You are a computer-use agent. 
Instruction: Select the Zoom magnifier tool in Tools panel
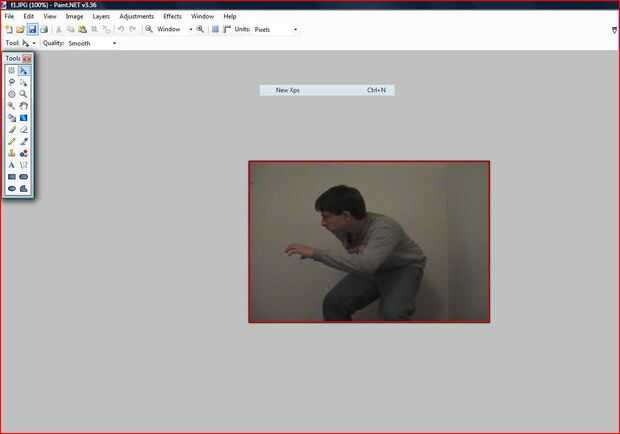click(x=23, y=94)
